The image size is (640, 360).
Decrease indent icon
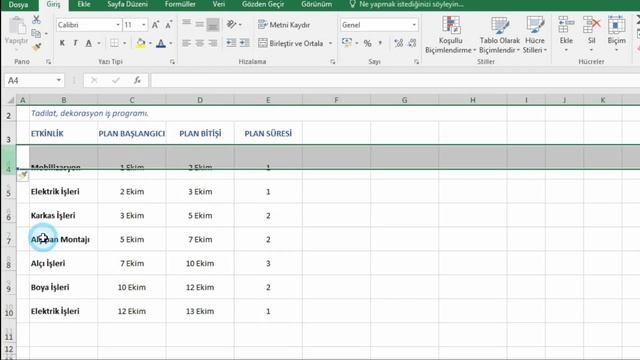(231, 43)
